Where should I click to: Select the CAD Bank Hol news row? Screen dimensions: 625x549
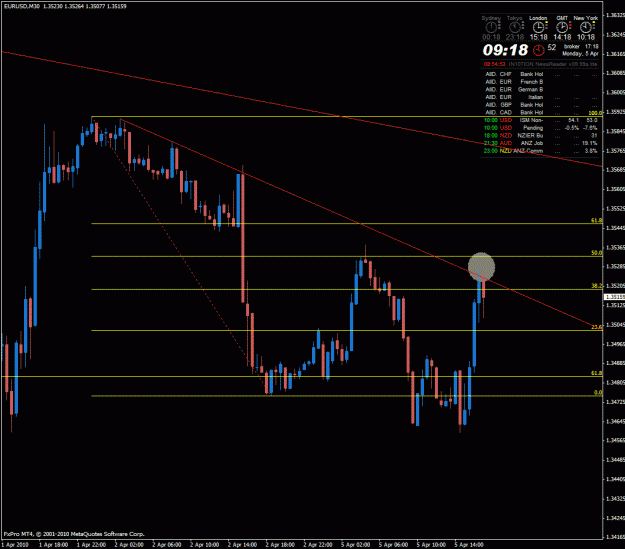coord(541,112)
